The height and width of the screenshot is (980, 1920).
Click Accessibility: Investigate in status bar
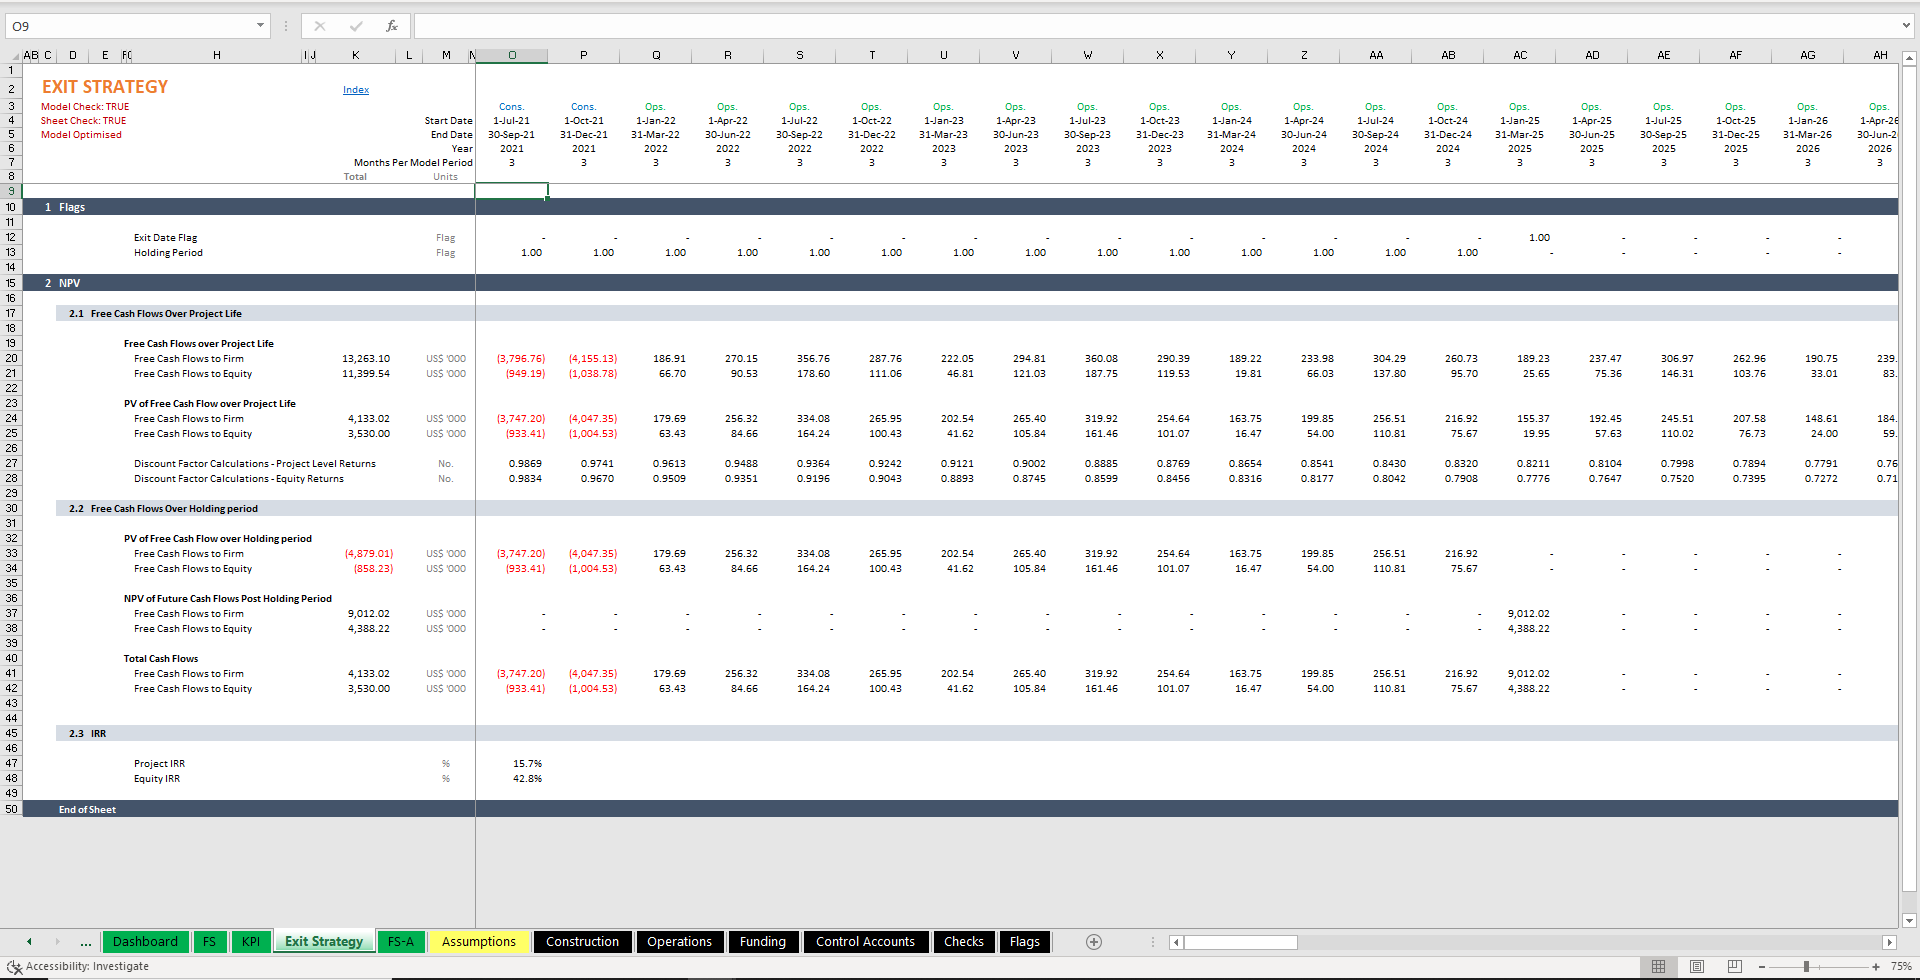tap(78, 966)
